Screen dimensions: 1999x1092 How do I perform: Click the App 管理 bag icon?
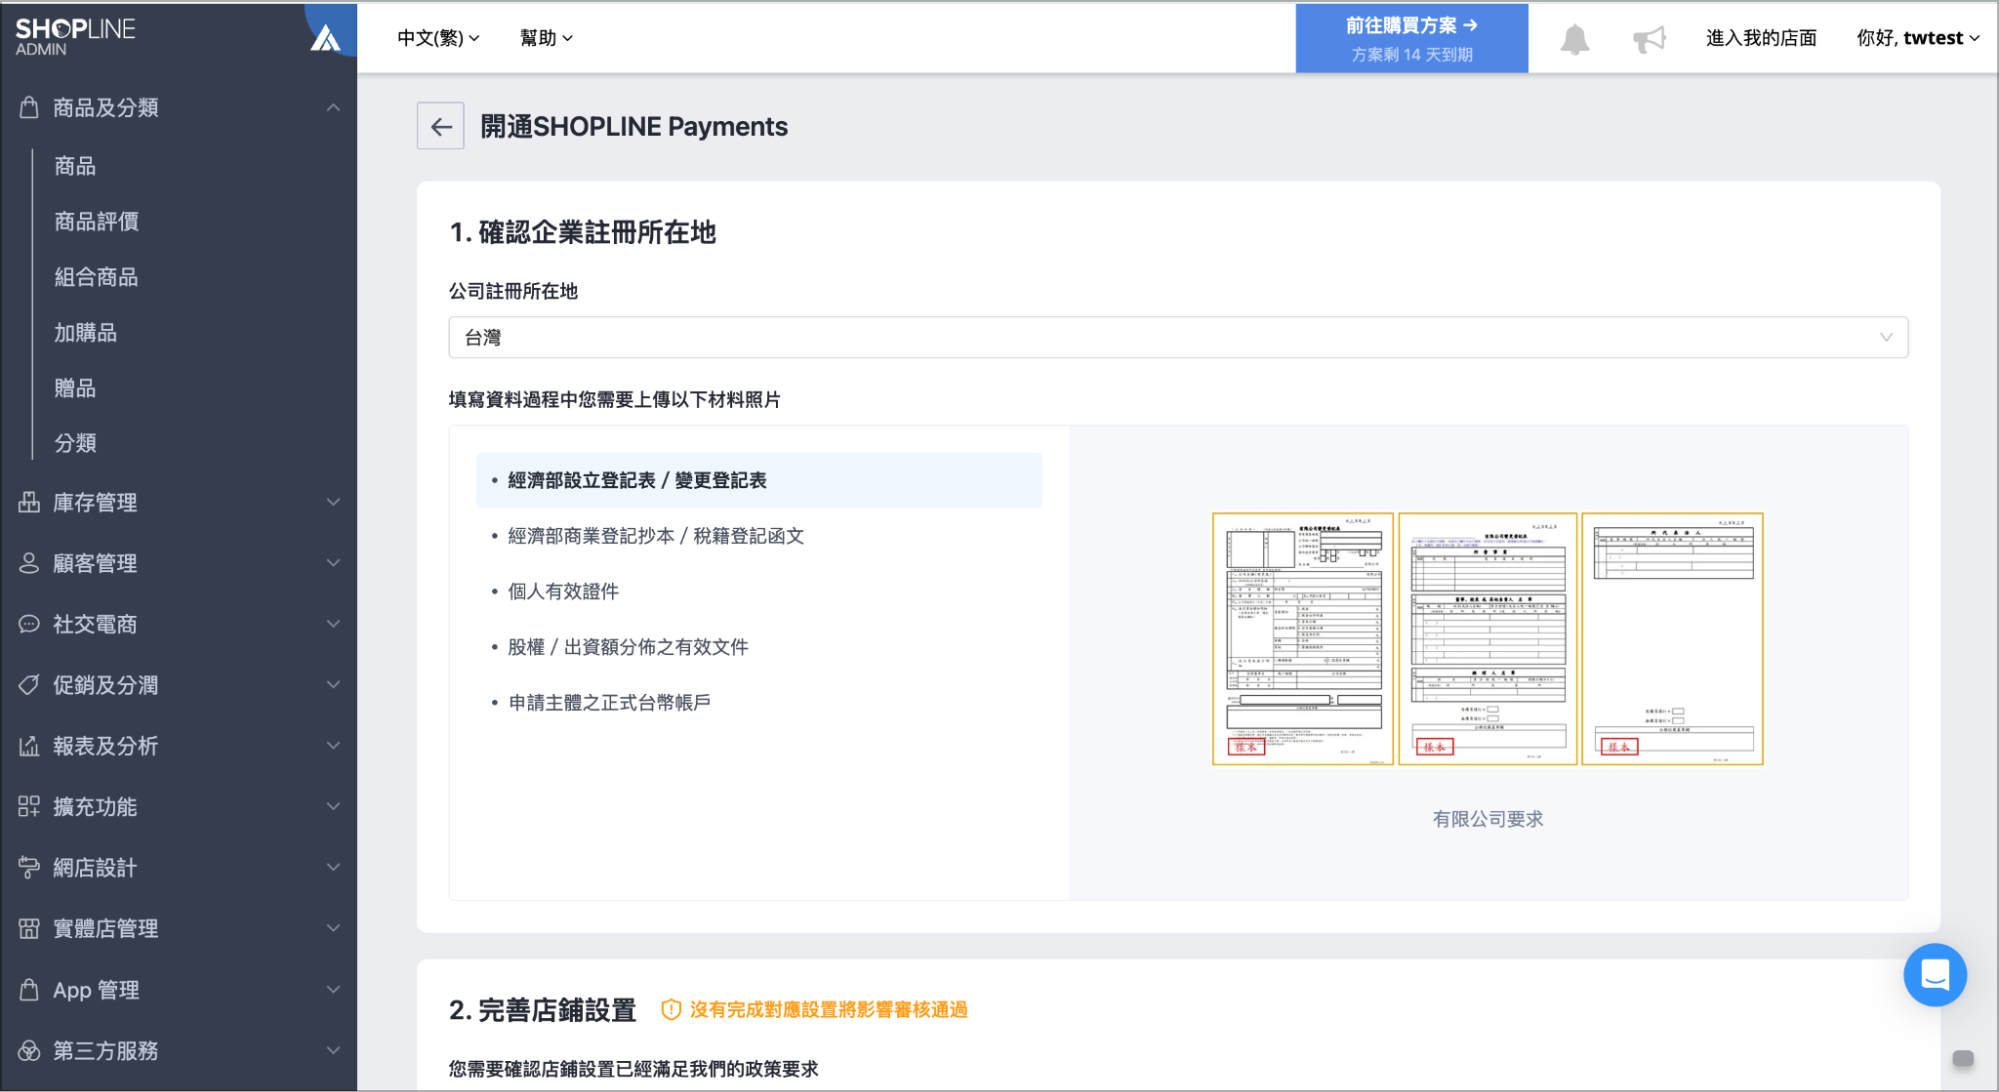29,990
